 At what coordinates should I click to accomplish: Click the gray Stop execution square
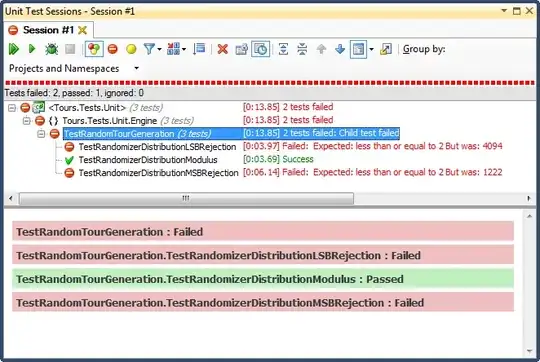pos(70,49)
